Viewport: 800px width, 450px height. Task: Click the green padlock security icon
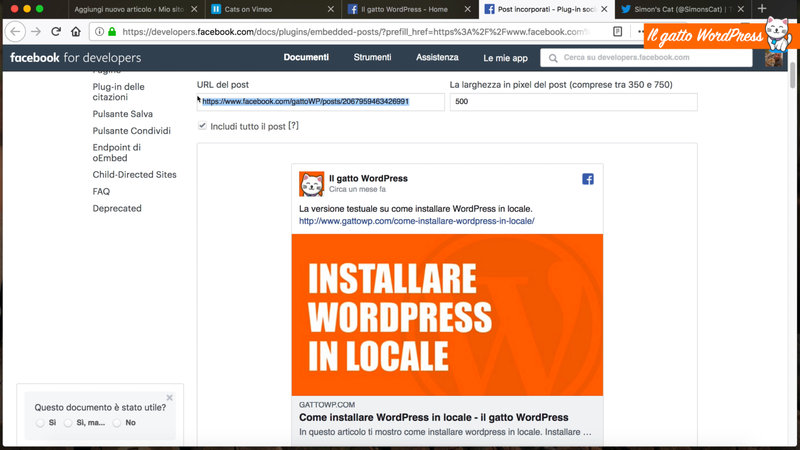click(112, 32)
